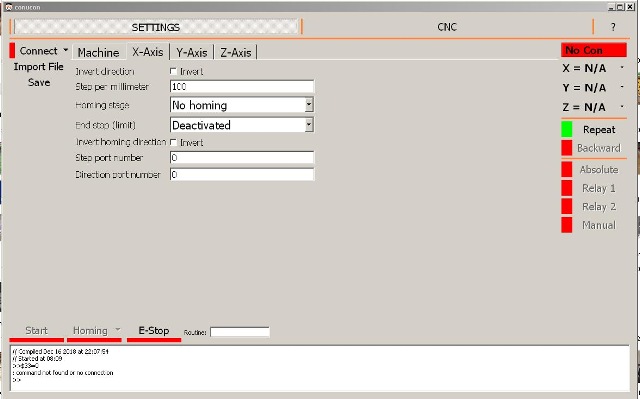Minimize the conucon window
Screen dimensions: 640x399
click(x=612, y=7)
